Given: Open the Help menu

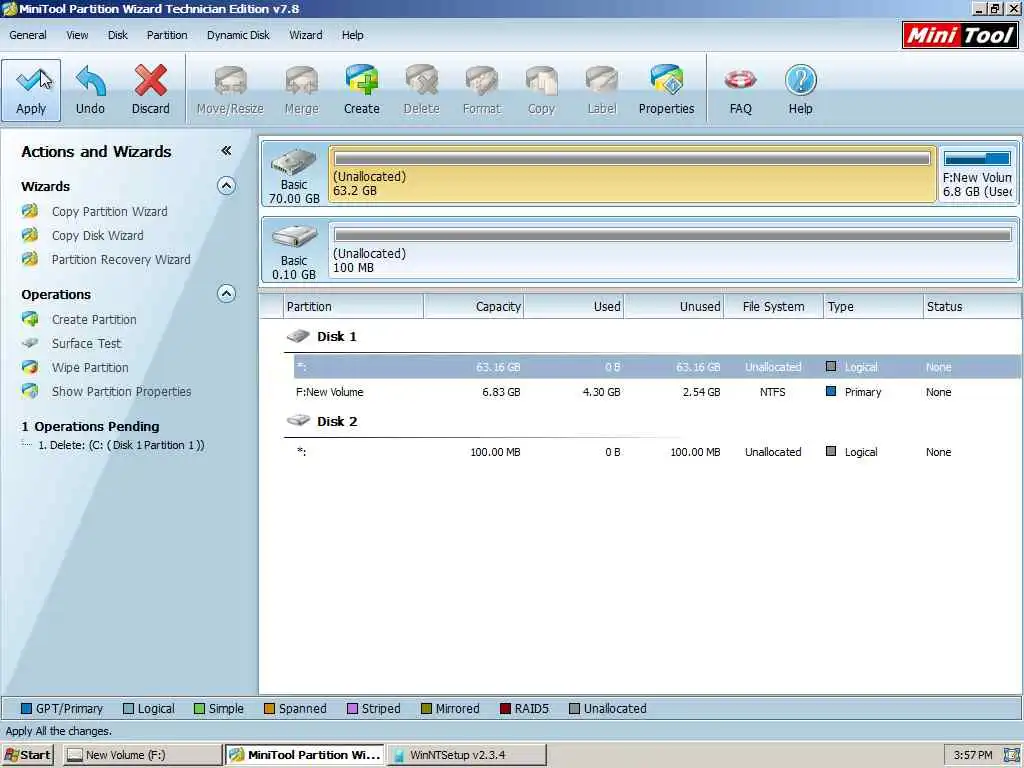Looking at the screenshot, I should [x=353, y=35].
